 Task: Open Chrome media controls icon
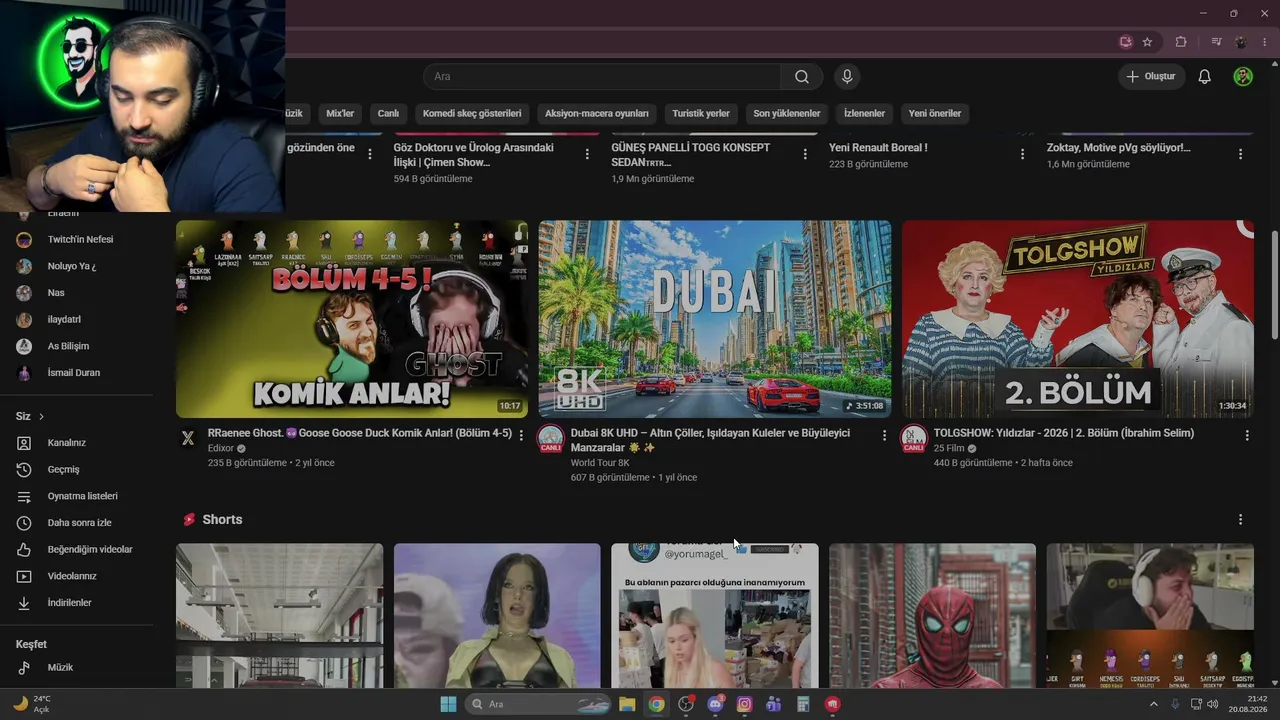(1216, 42)
